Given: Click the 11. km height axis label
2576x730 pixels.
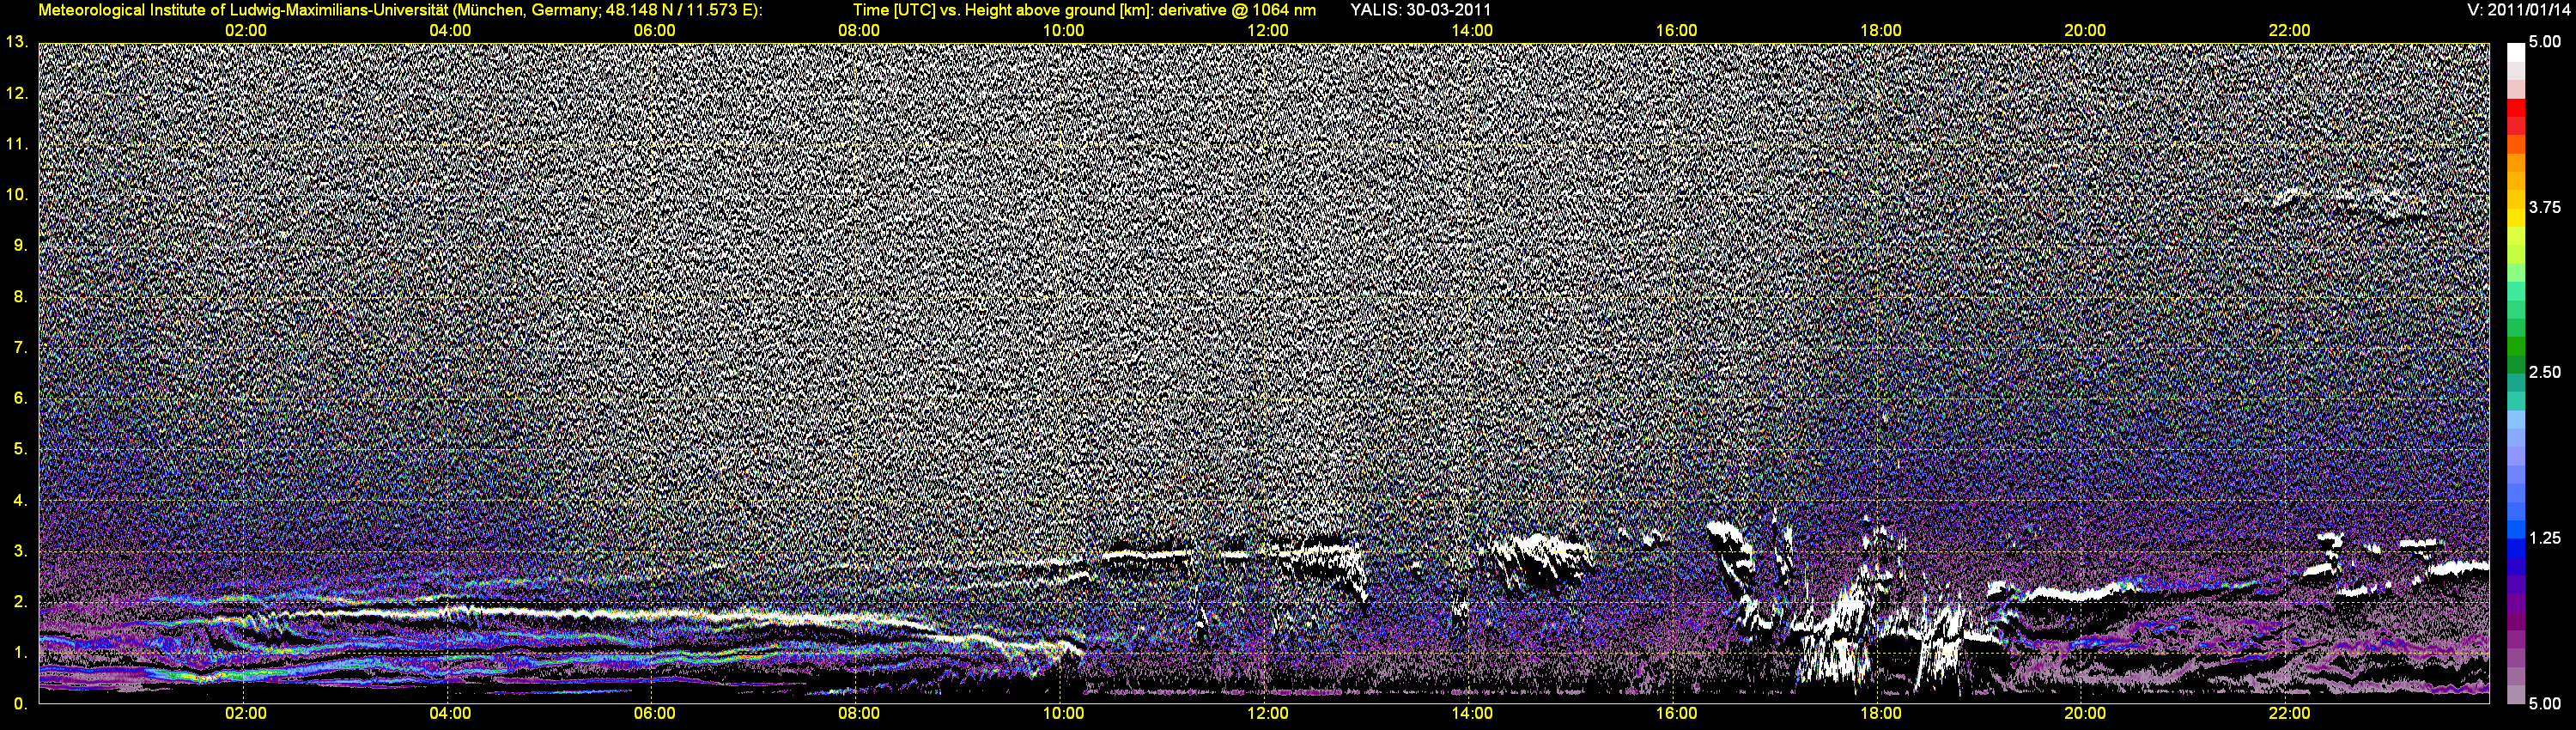Looking at the screenshot, I should (16, 144).
